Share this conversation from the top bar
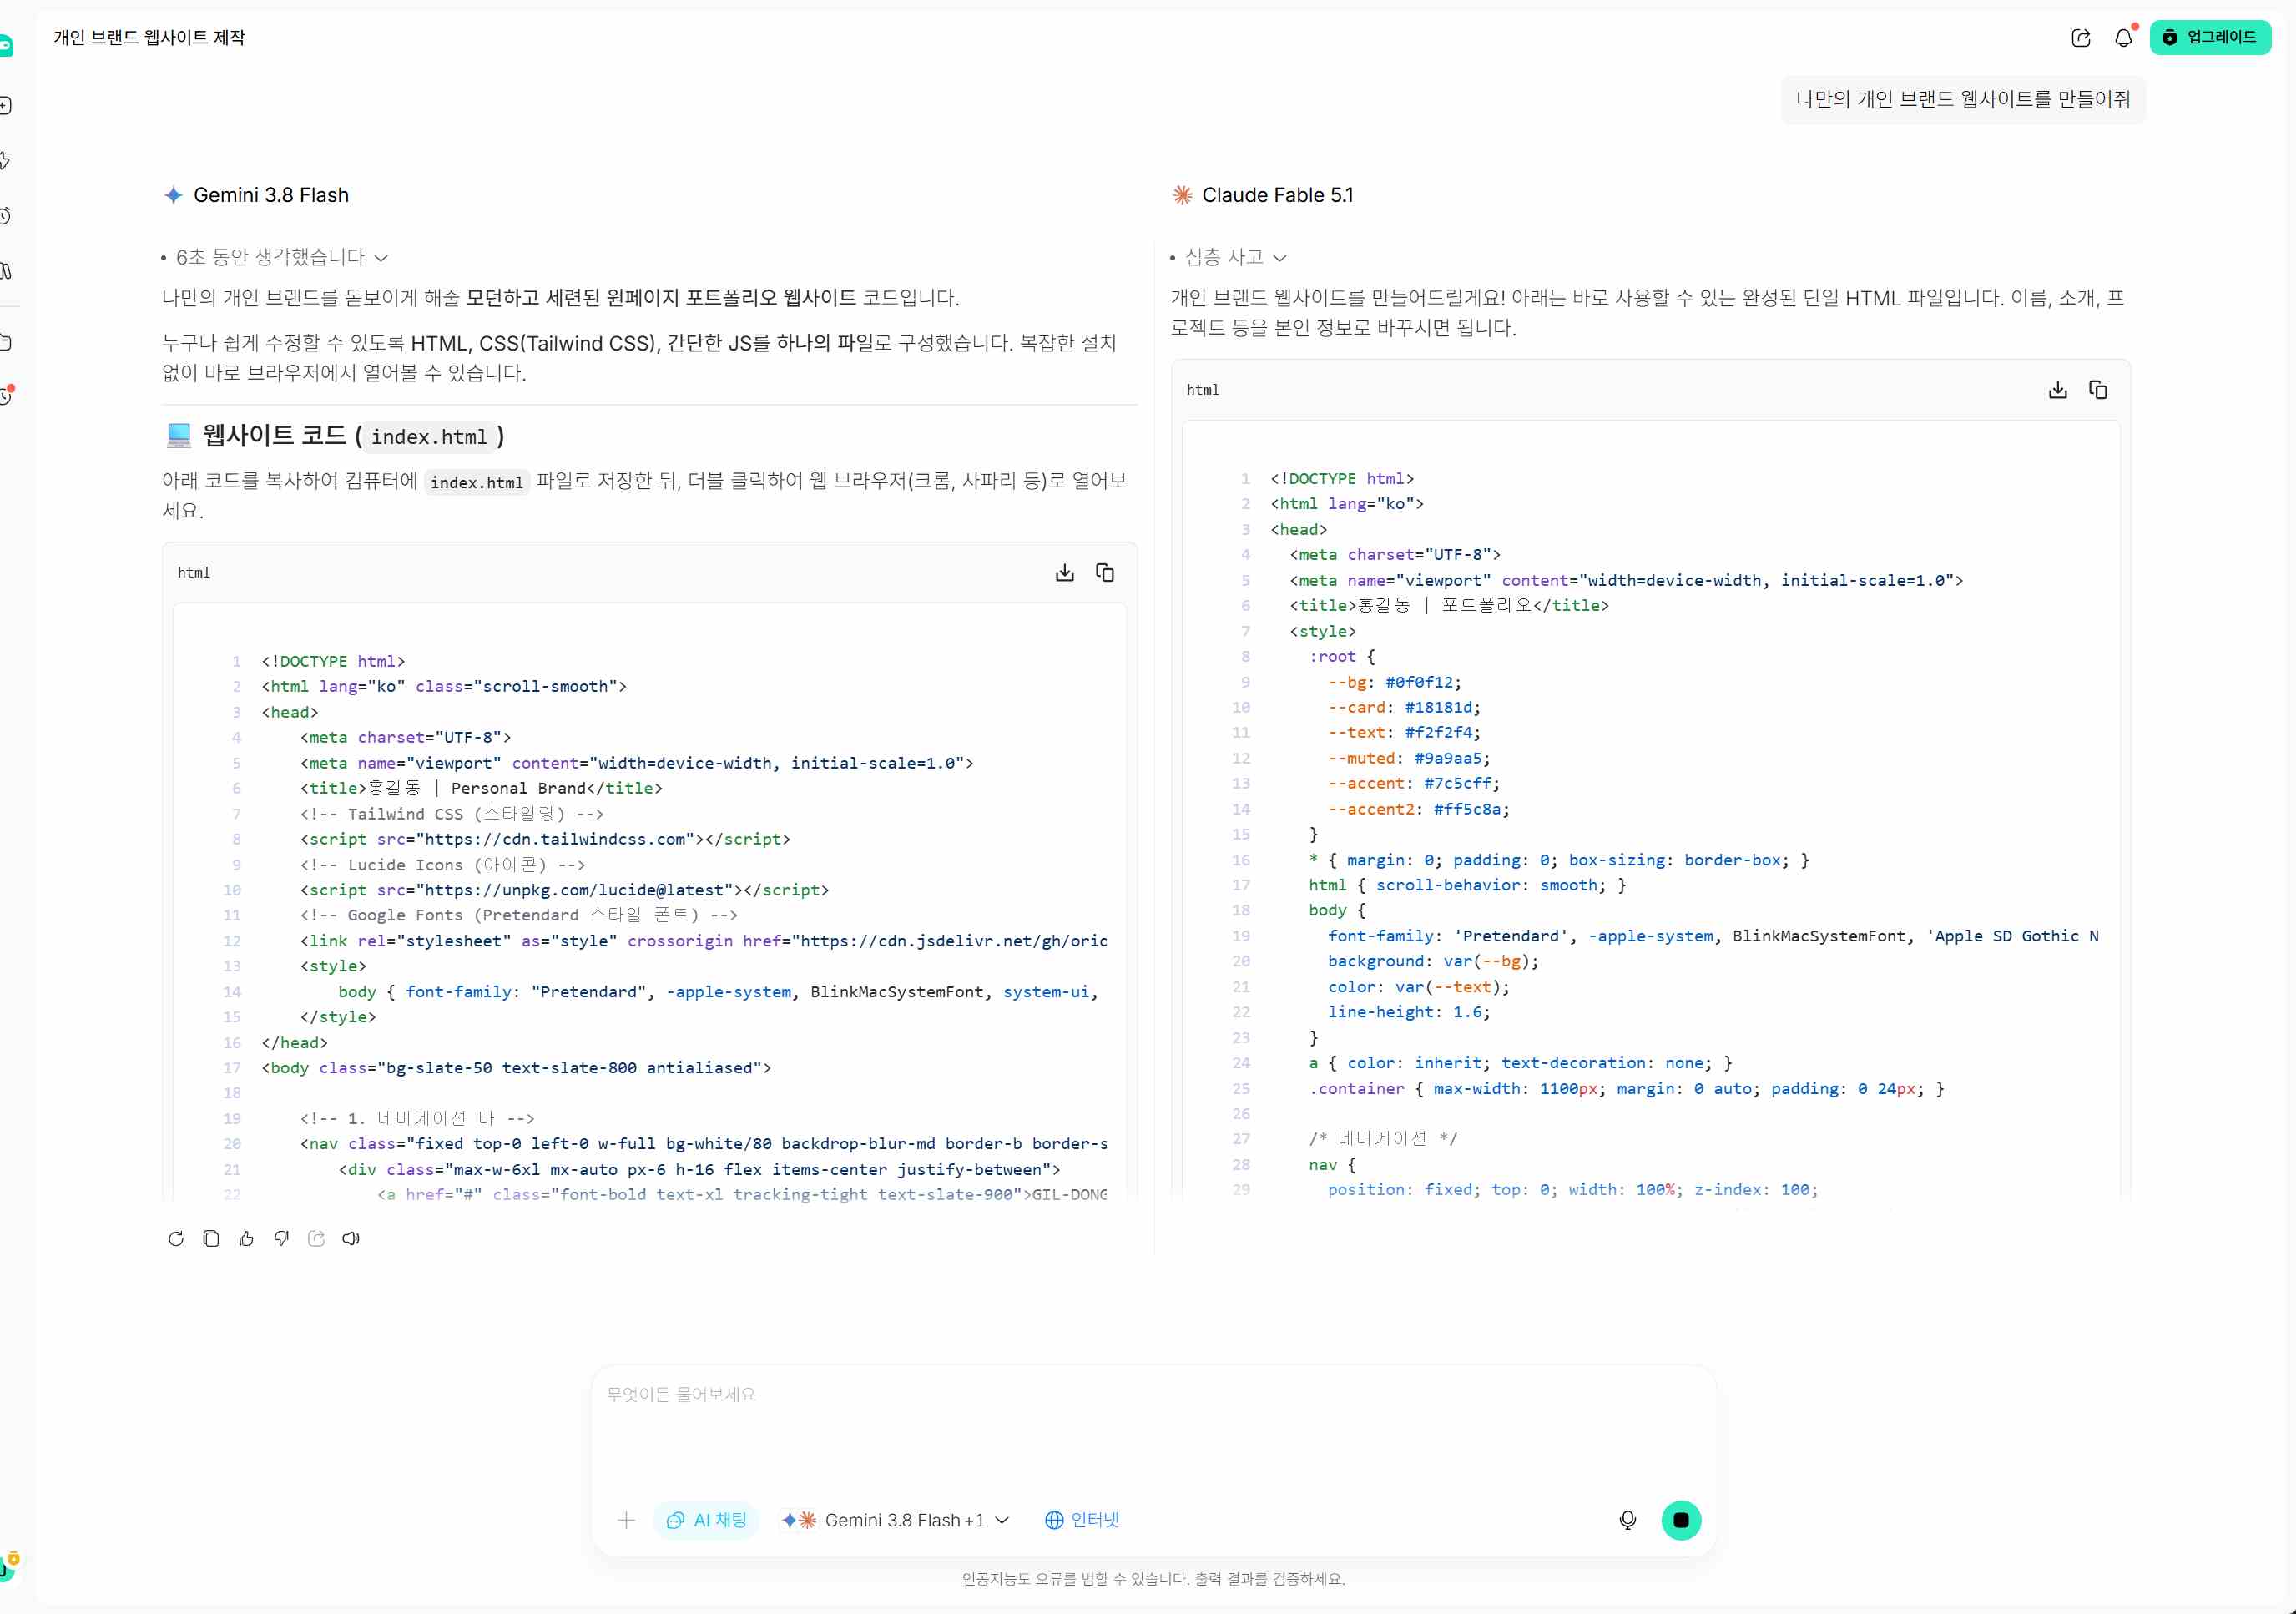The height and width of the screenshot is (1614, 2296). point(2081,38)
